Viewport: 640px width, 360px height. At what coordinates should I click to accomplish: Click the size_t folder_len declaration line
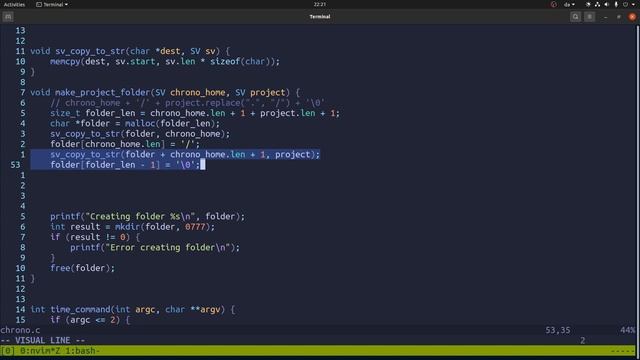[x=195, y=113]
